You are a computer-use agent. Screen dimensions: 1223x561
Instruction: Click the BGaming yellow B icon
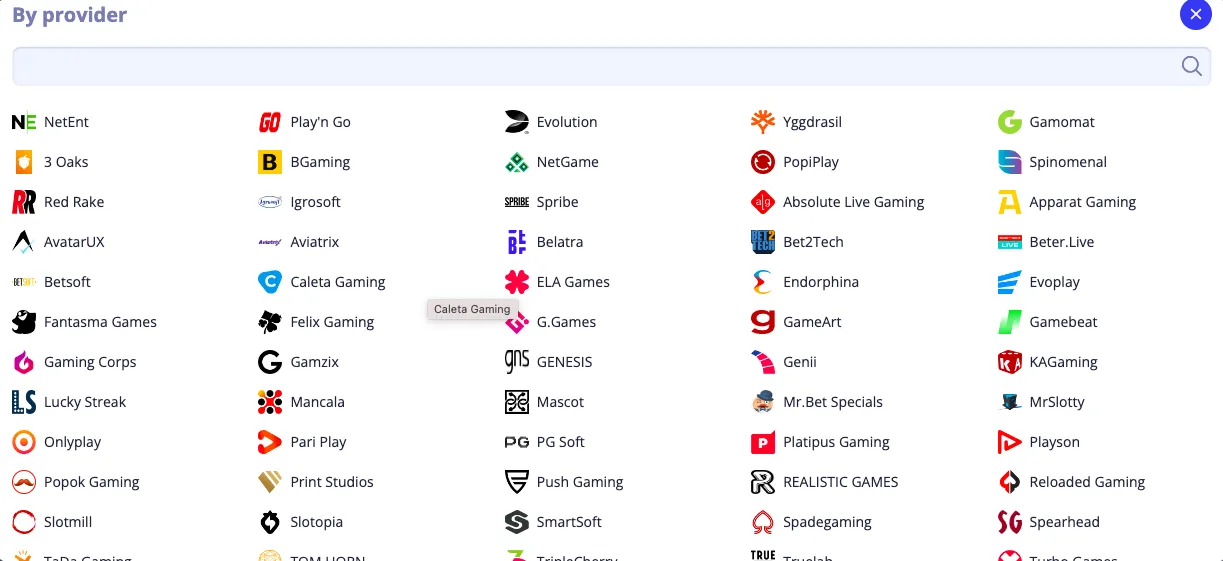coord(270,162)
